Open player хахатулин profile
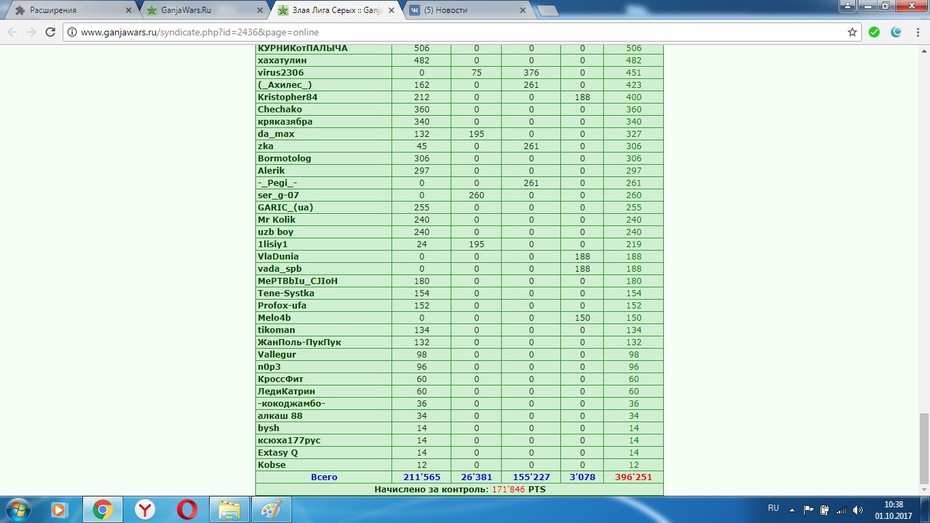The width and height of the screenshot is (930, 523). tap(282, 60)
